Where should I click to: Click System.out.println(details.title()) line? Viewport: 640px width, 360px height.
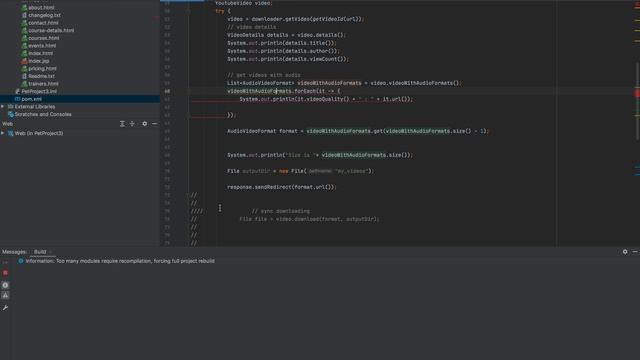[282, 43]
